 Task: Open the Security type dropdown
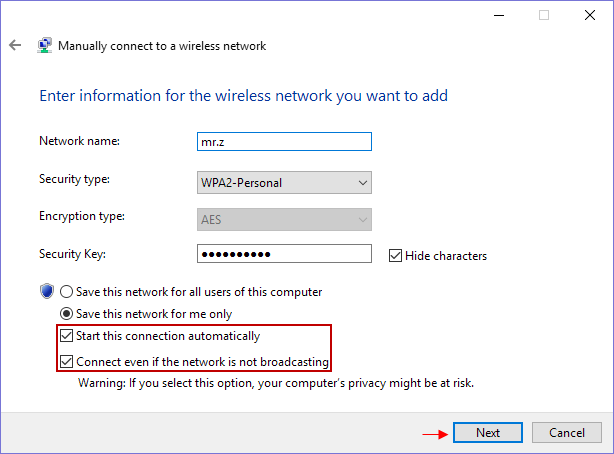[284, 183]
